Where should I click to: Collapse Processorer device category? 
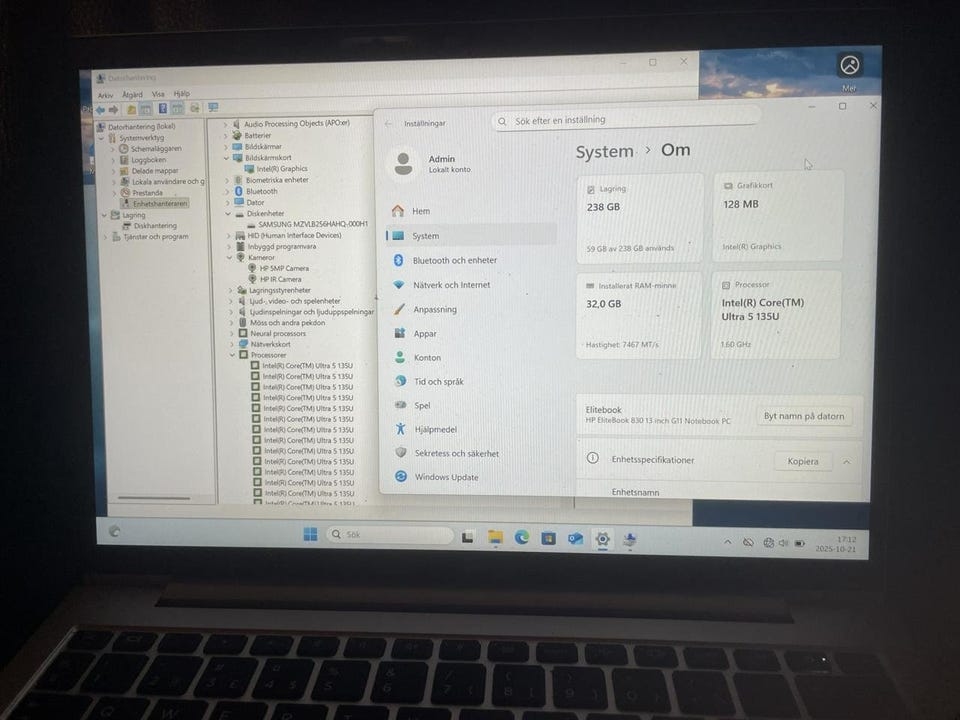pos(232,354)
